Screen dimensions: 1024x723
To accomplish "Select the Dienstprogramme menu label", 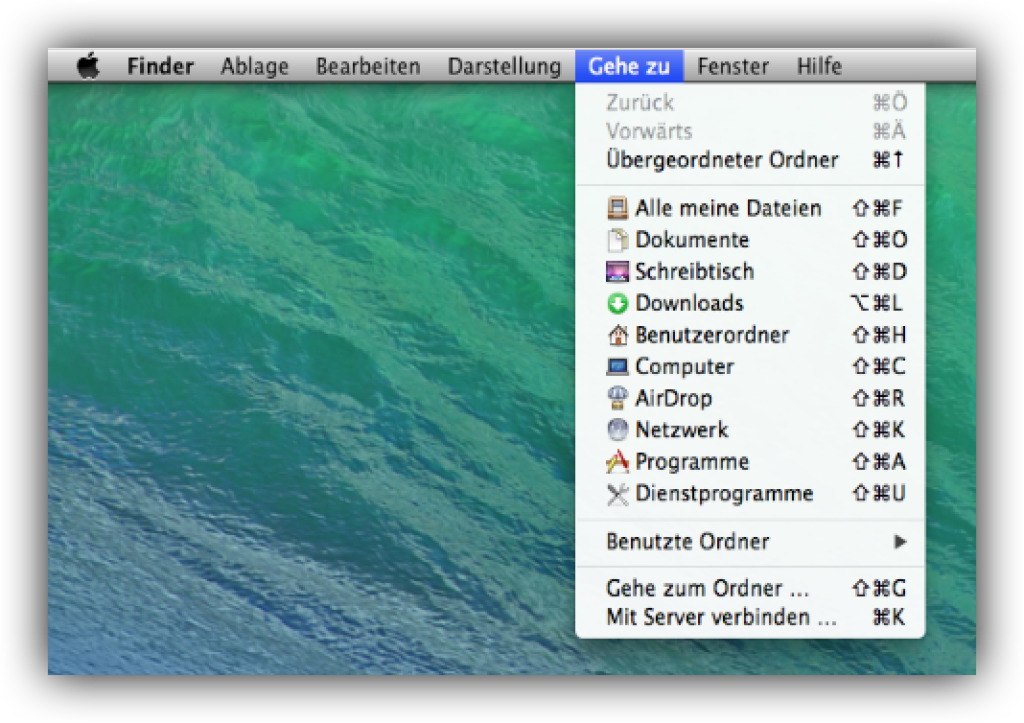I will pos(724,493).
